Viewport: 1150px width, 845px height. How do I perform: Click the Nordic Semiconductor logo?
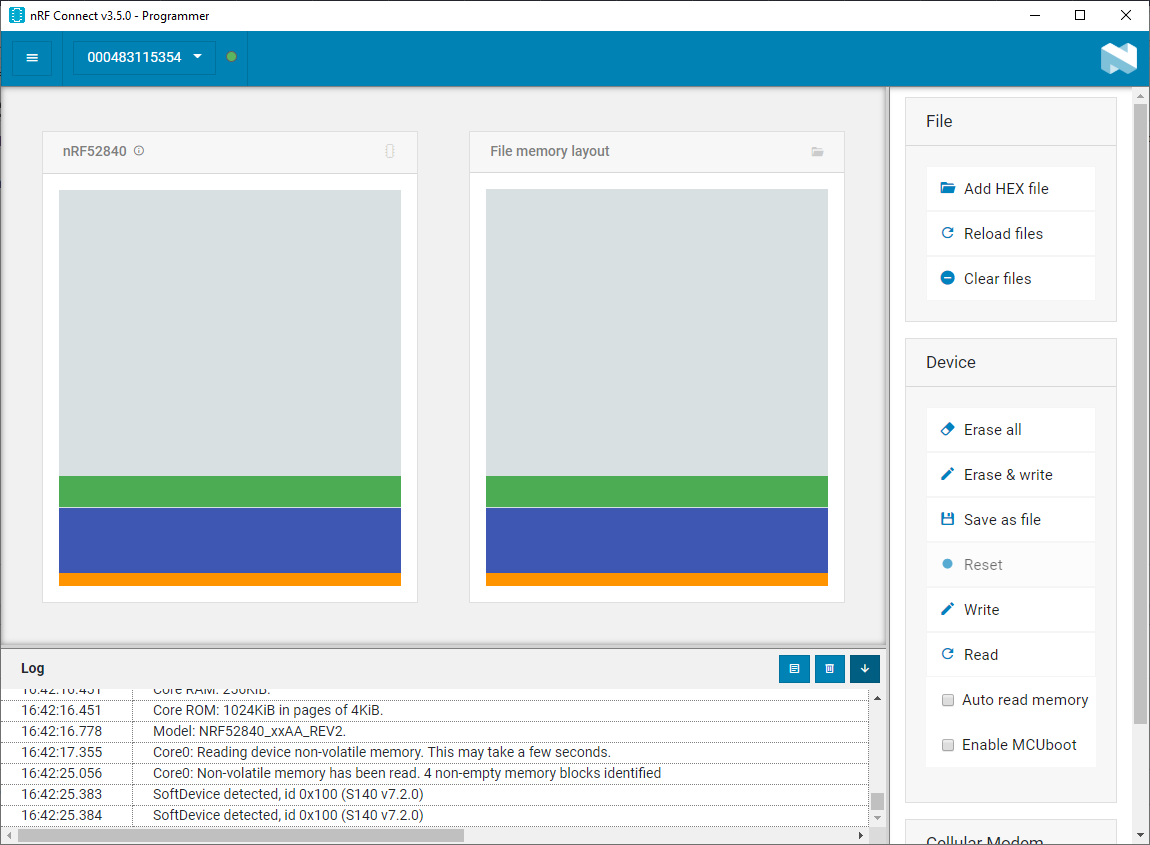click(1118, 58)
